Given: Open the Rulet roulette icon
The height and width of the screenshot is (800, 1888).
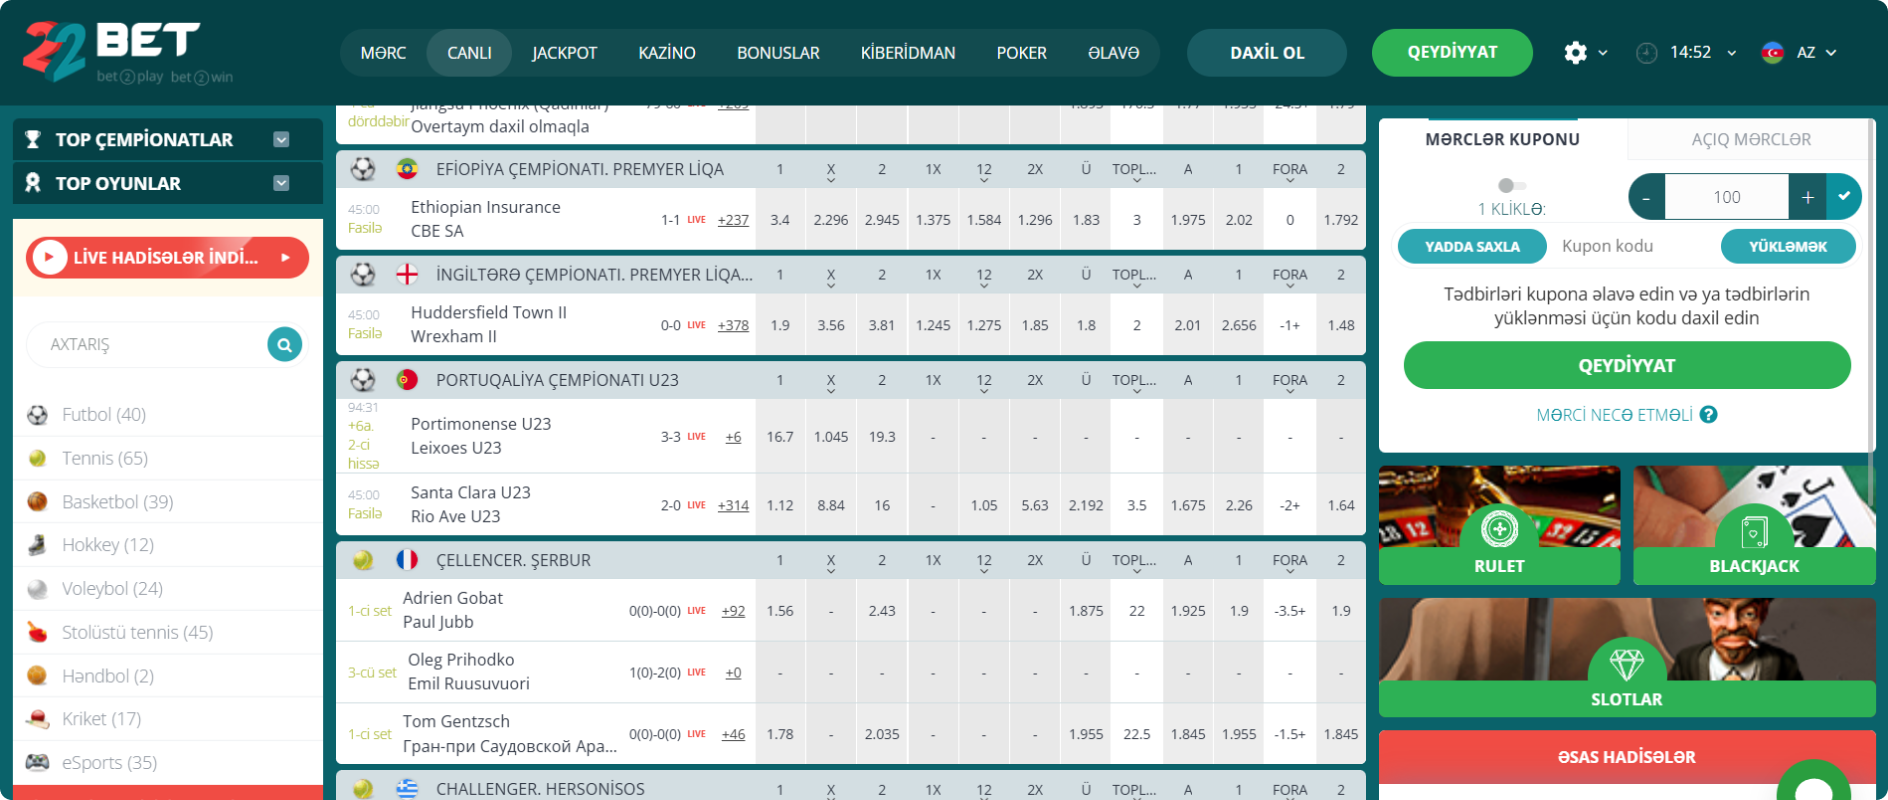Looking at the screenshot, I should [x=1499, y=529].
